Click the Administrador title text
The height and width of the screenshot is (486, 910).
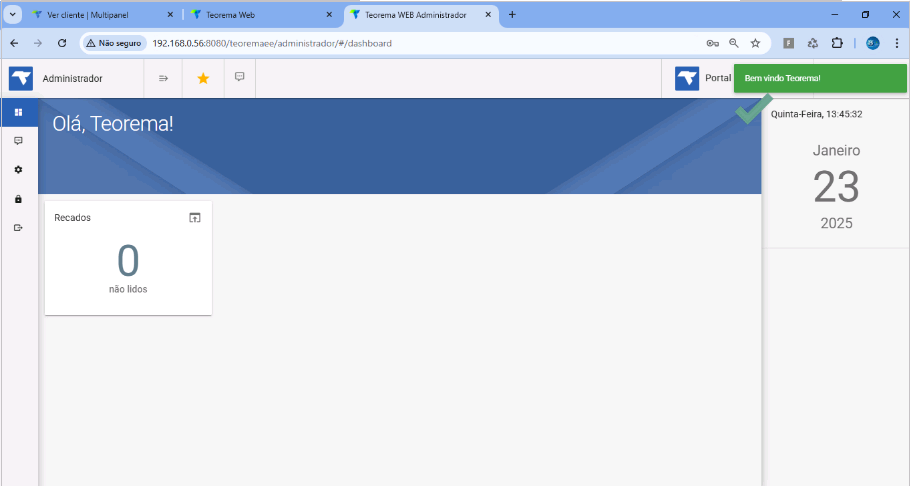[73, 78]
